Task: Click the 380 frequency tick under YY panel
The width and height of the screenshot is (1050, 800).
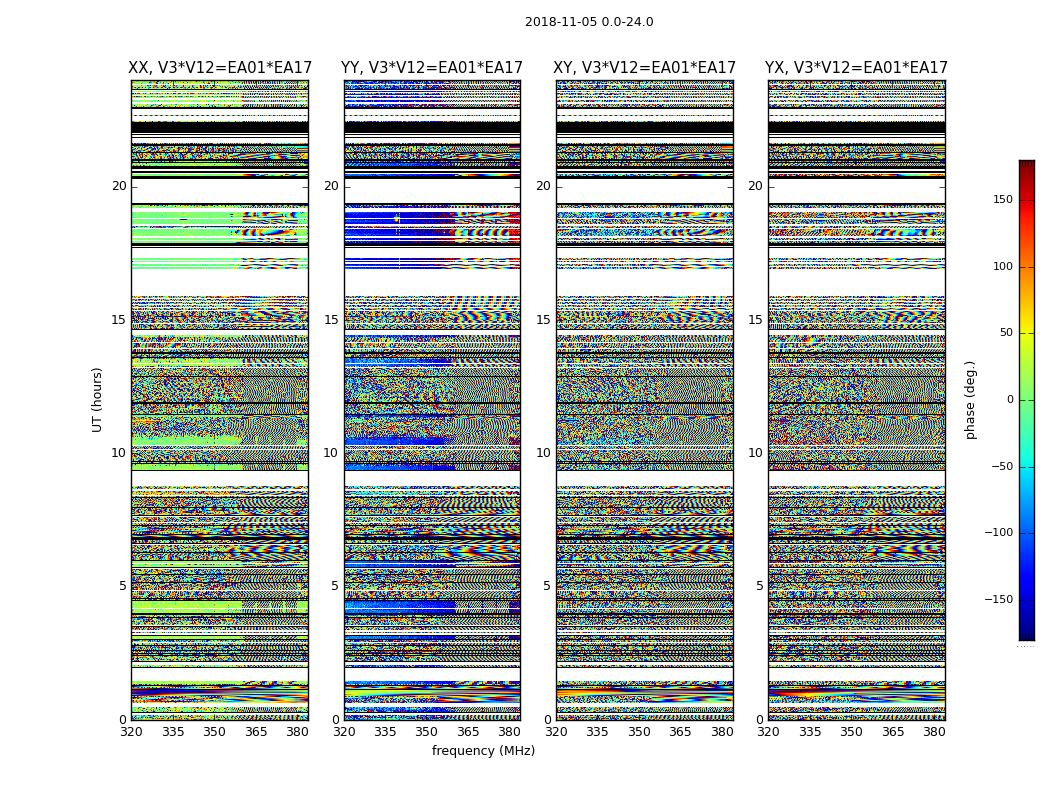Action: coord(510,732)
